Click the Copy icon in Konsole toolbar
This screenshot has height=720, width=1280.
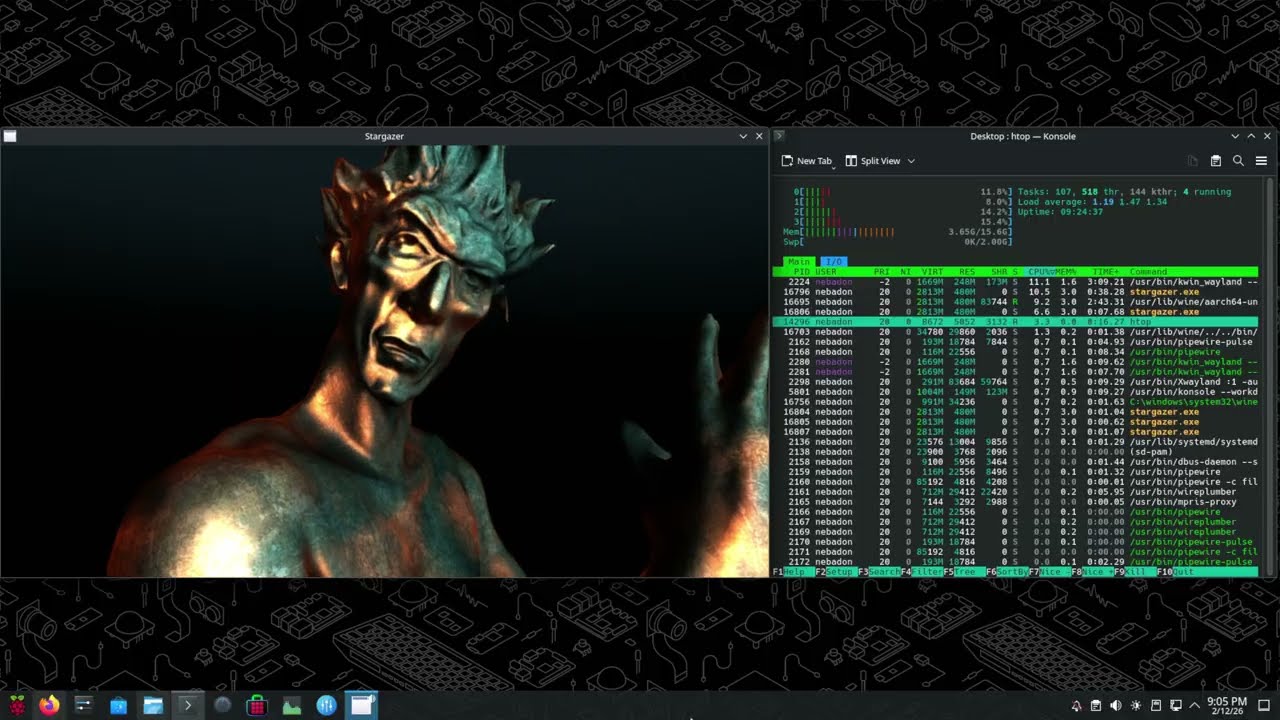pyautogui.click(x=1193, y=161)
